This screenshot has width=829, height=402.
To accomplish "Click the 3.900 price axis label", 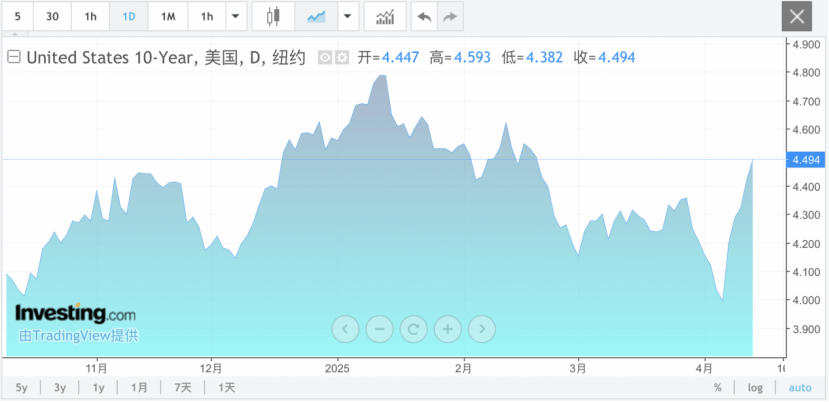I will tap(806, 329).
